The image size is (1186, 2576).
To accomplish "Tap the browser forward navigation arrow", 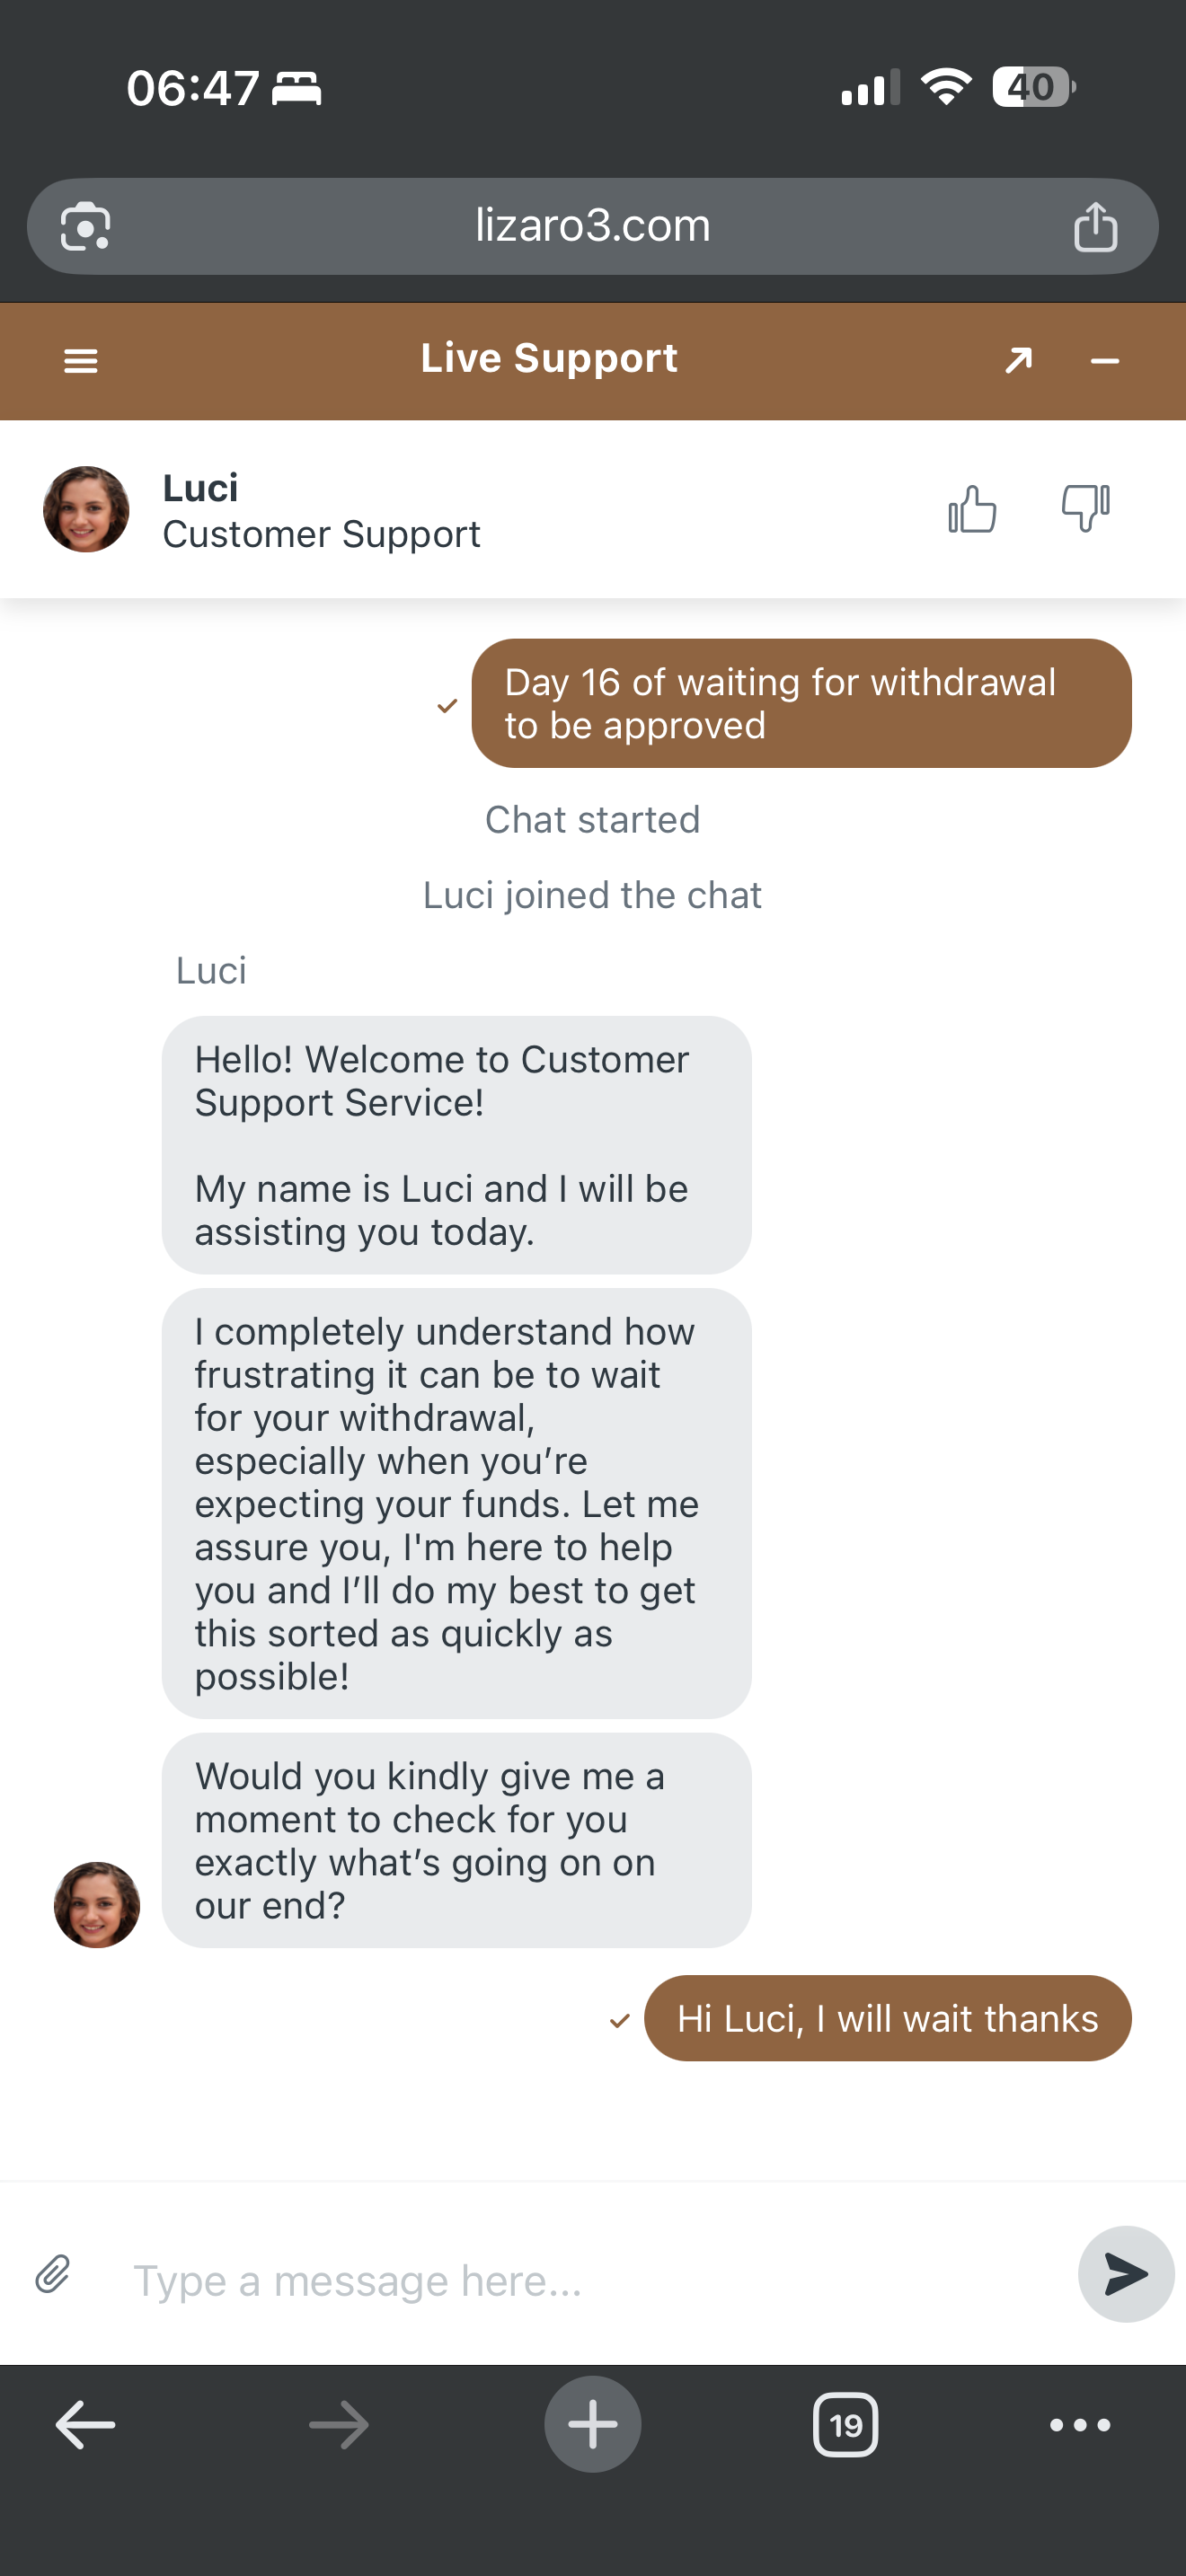I will tap(339, 2425).
